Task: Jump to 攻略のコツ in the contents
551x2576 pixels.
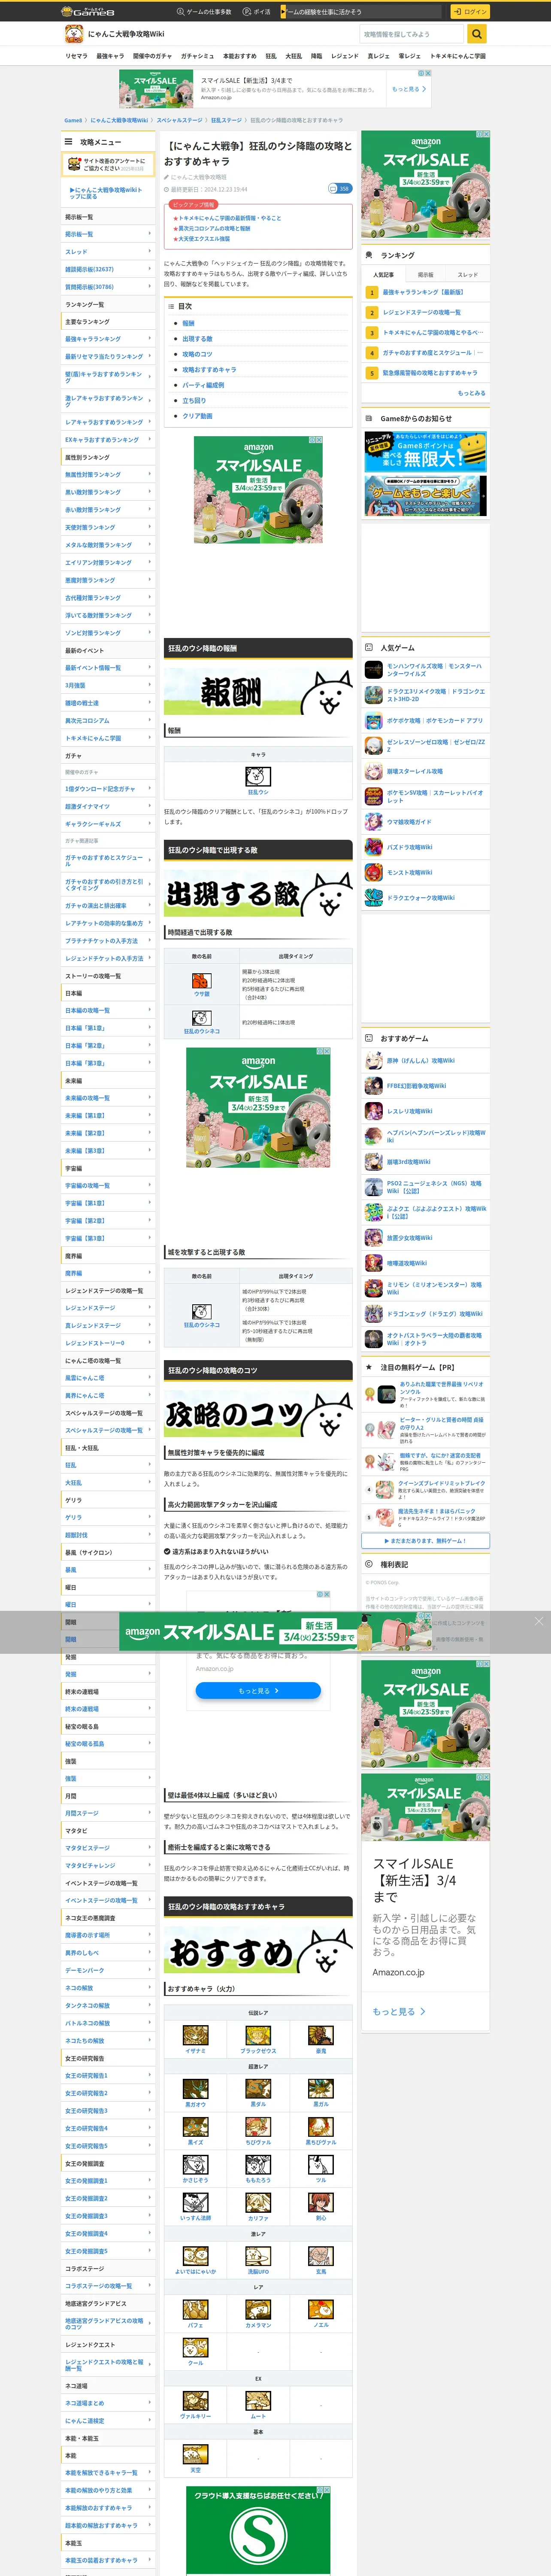Action: tap(197, 354)
